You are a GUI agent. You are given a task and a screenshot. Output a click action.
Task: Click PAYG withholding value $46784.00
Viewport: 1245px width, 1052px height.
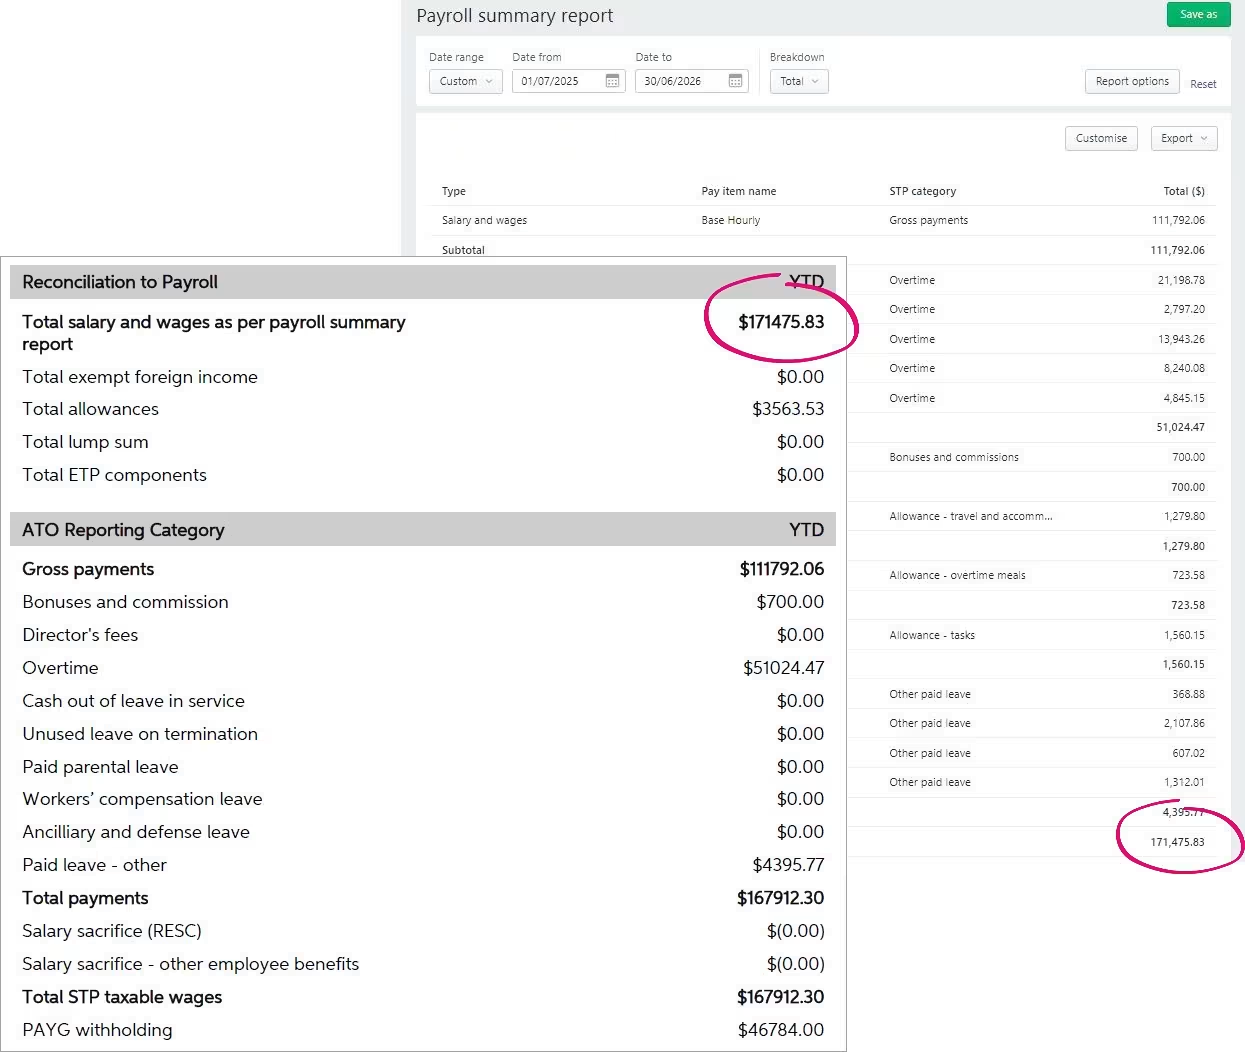[x=781, y=1030]
